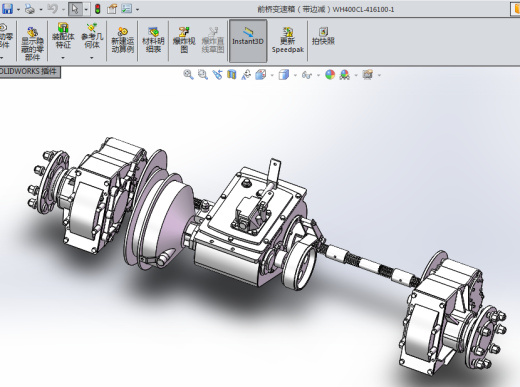Click the Zoom to Area icon
This screenshot has width=520, height=387.
coord(203,75)
